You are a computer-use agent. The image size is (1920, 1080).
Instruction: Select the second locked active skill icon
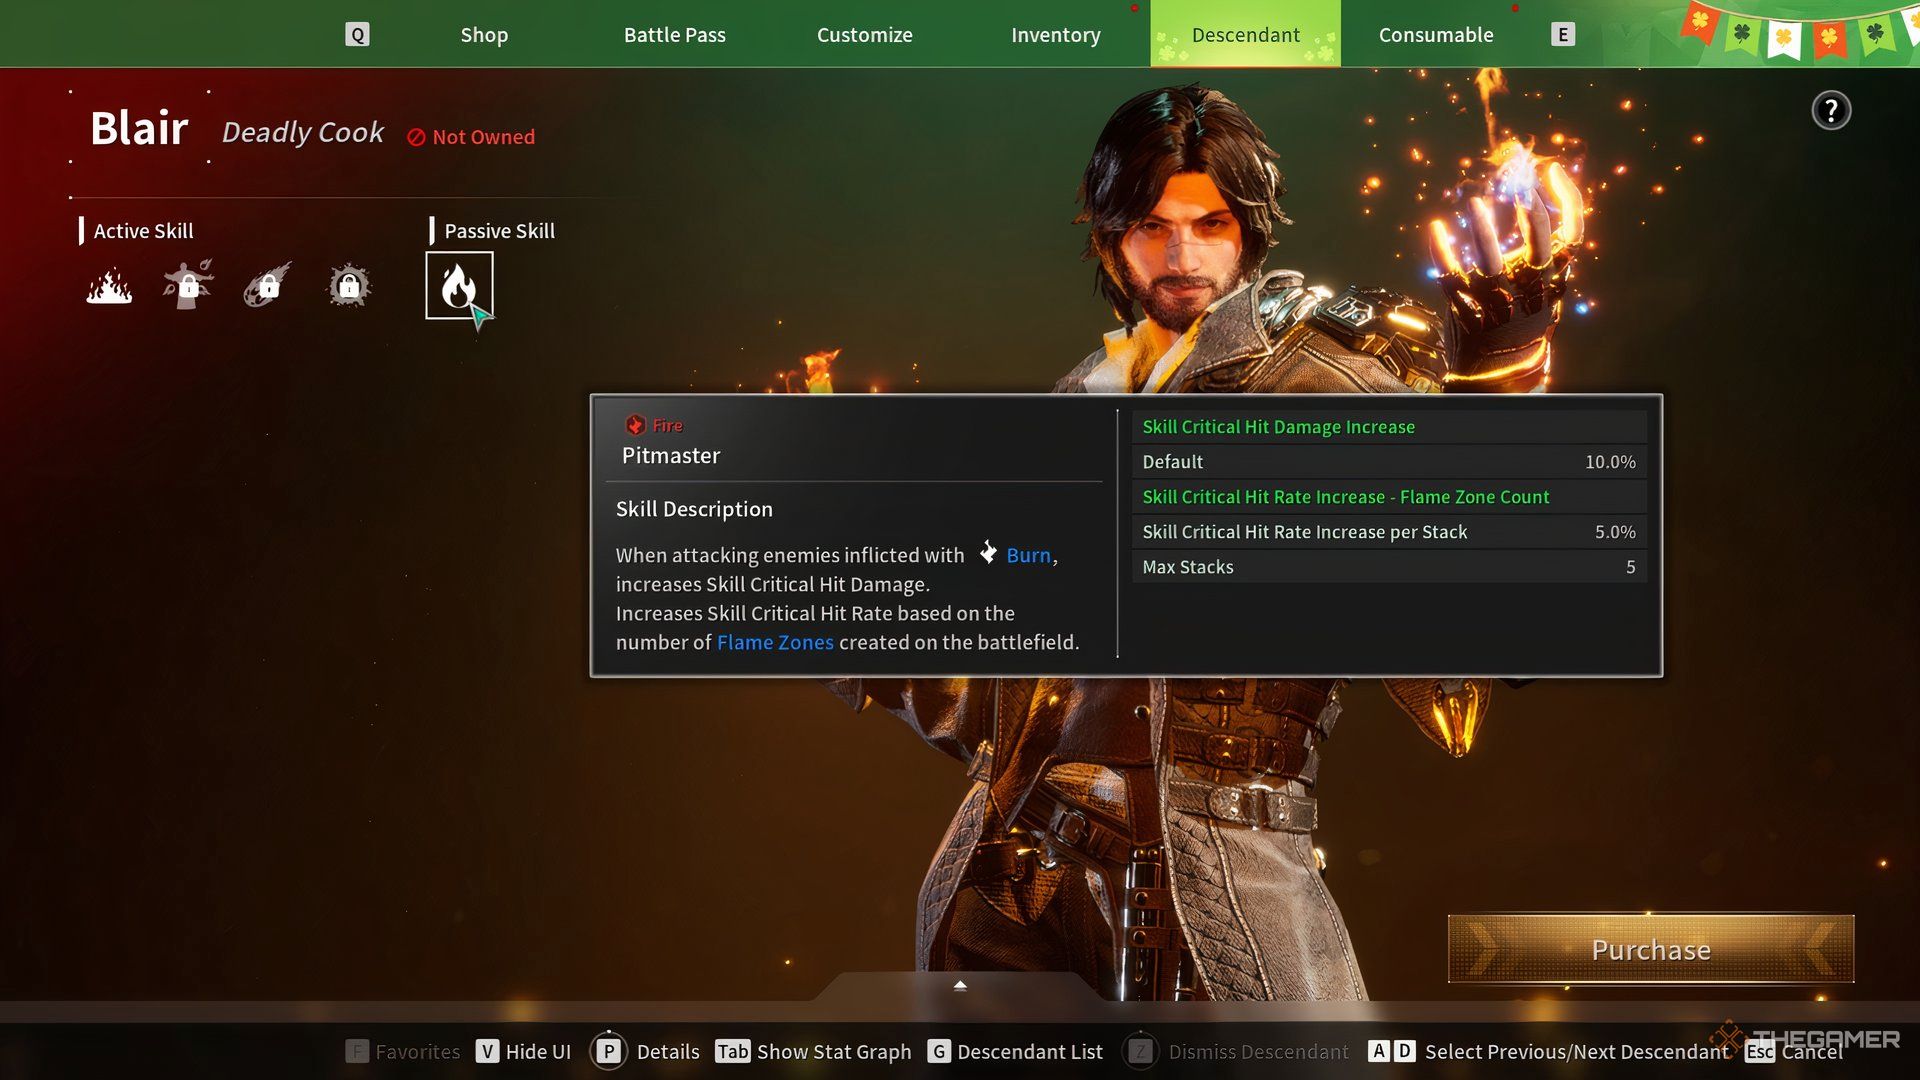(188, 285)
